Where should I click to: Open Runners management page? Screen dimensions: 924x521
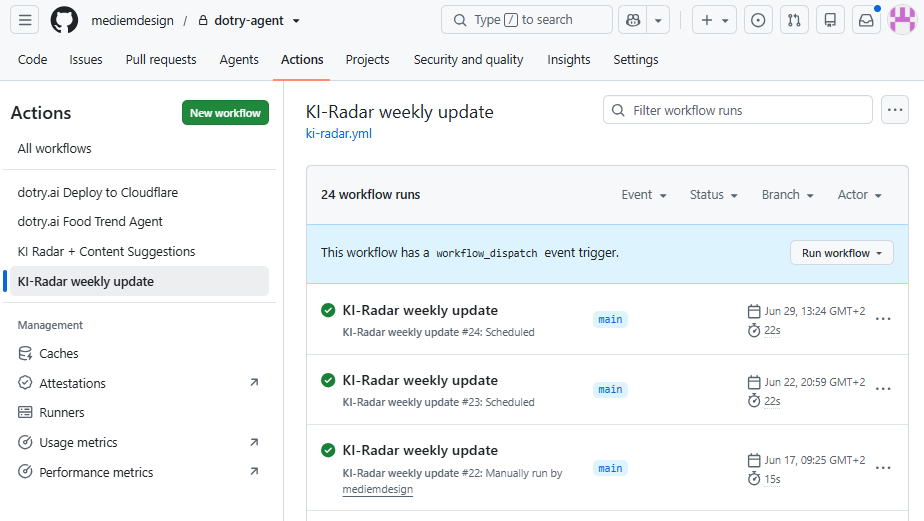[x=140, y=413]
